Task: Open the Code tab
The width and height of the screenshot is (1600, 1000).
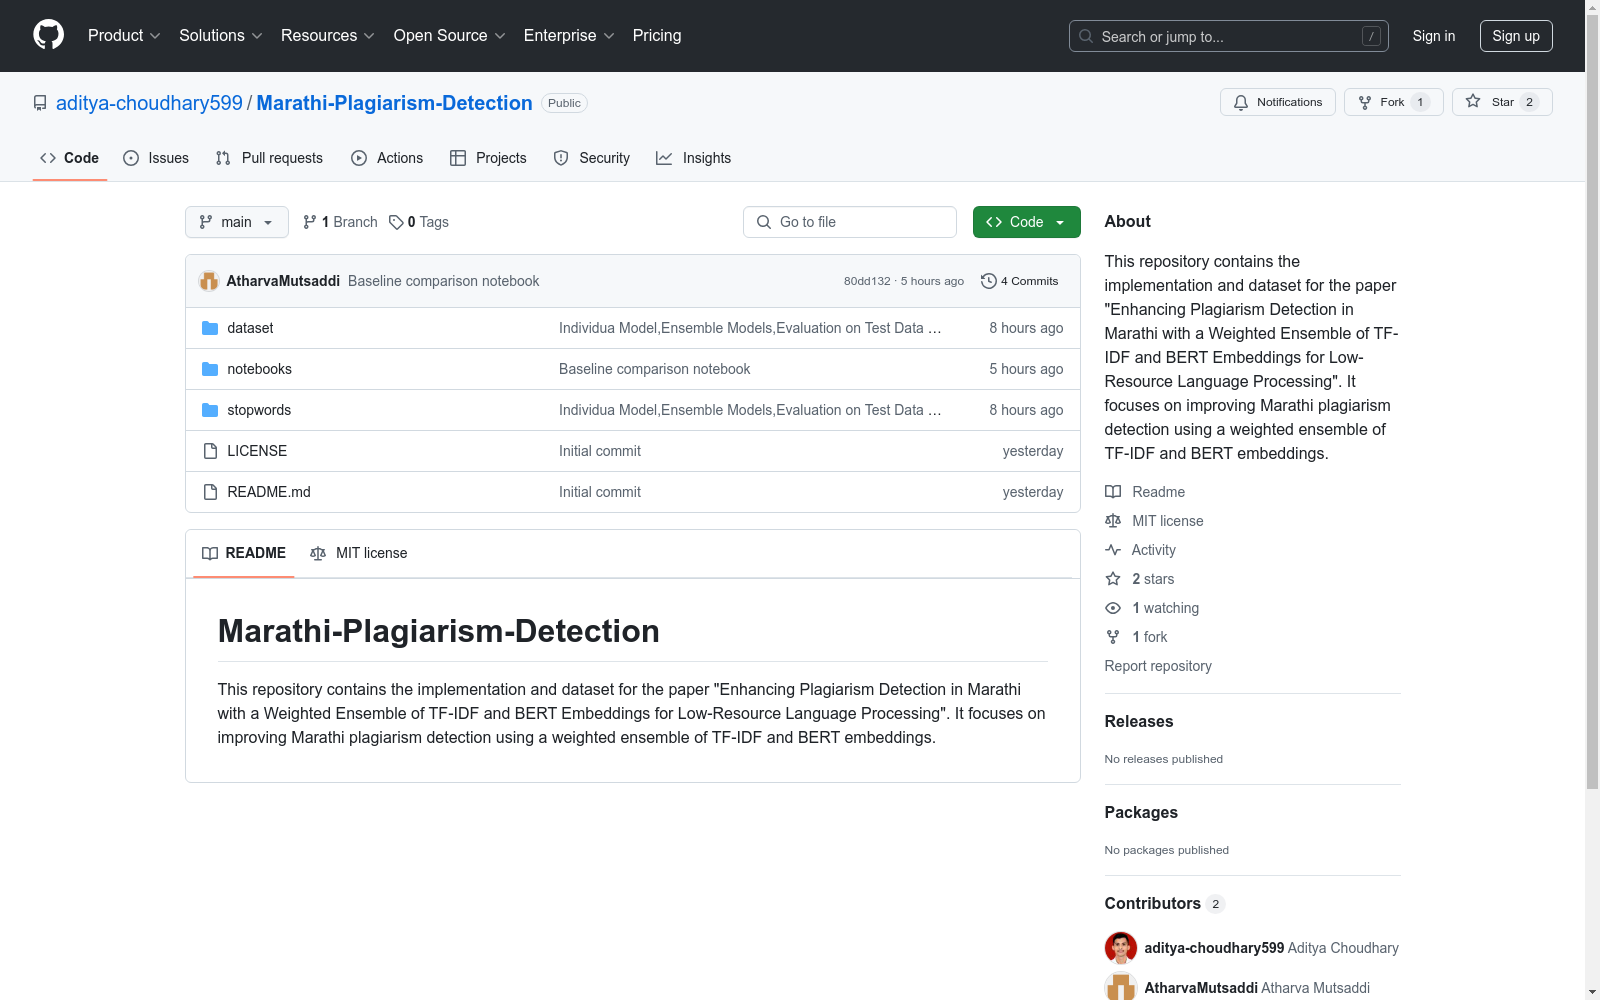Action: [69, 158]
